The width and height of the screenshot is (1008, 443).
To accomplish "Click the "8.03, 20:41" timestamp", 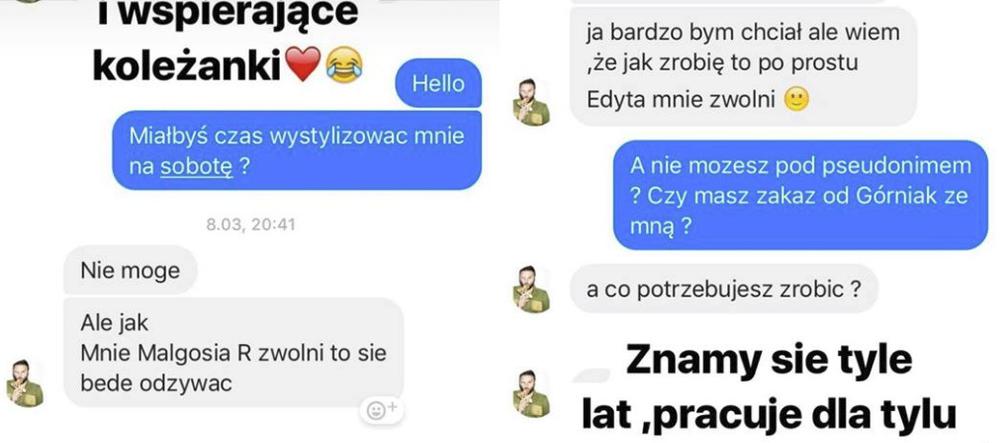I will 251,224.
